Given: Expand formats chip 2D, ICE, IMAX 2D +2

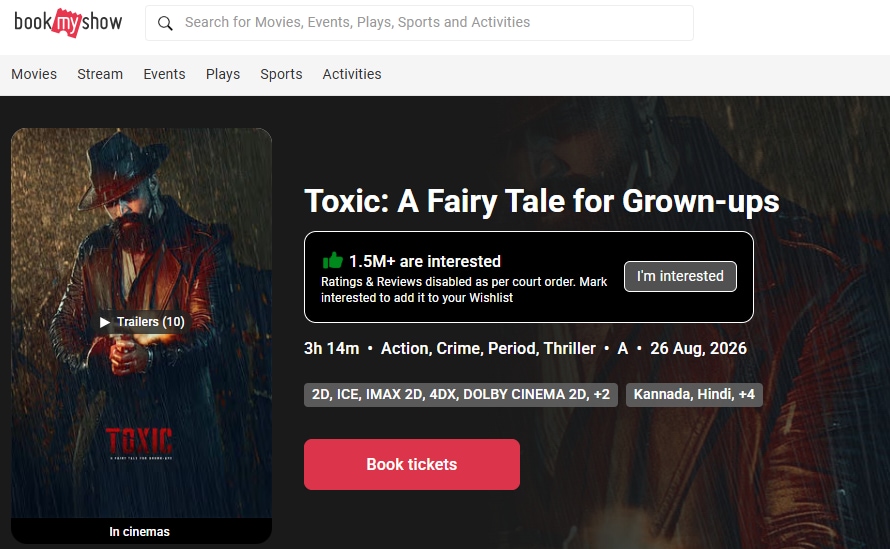Looking at the screenshot, I should pyautogui.click(x=461, y=395).
